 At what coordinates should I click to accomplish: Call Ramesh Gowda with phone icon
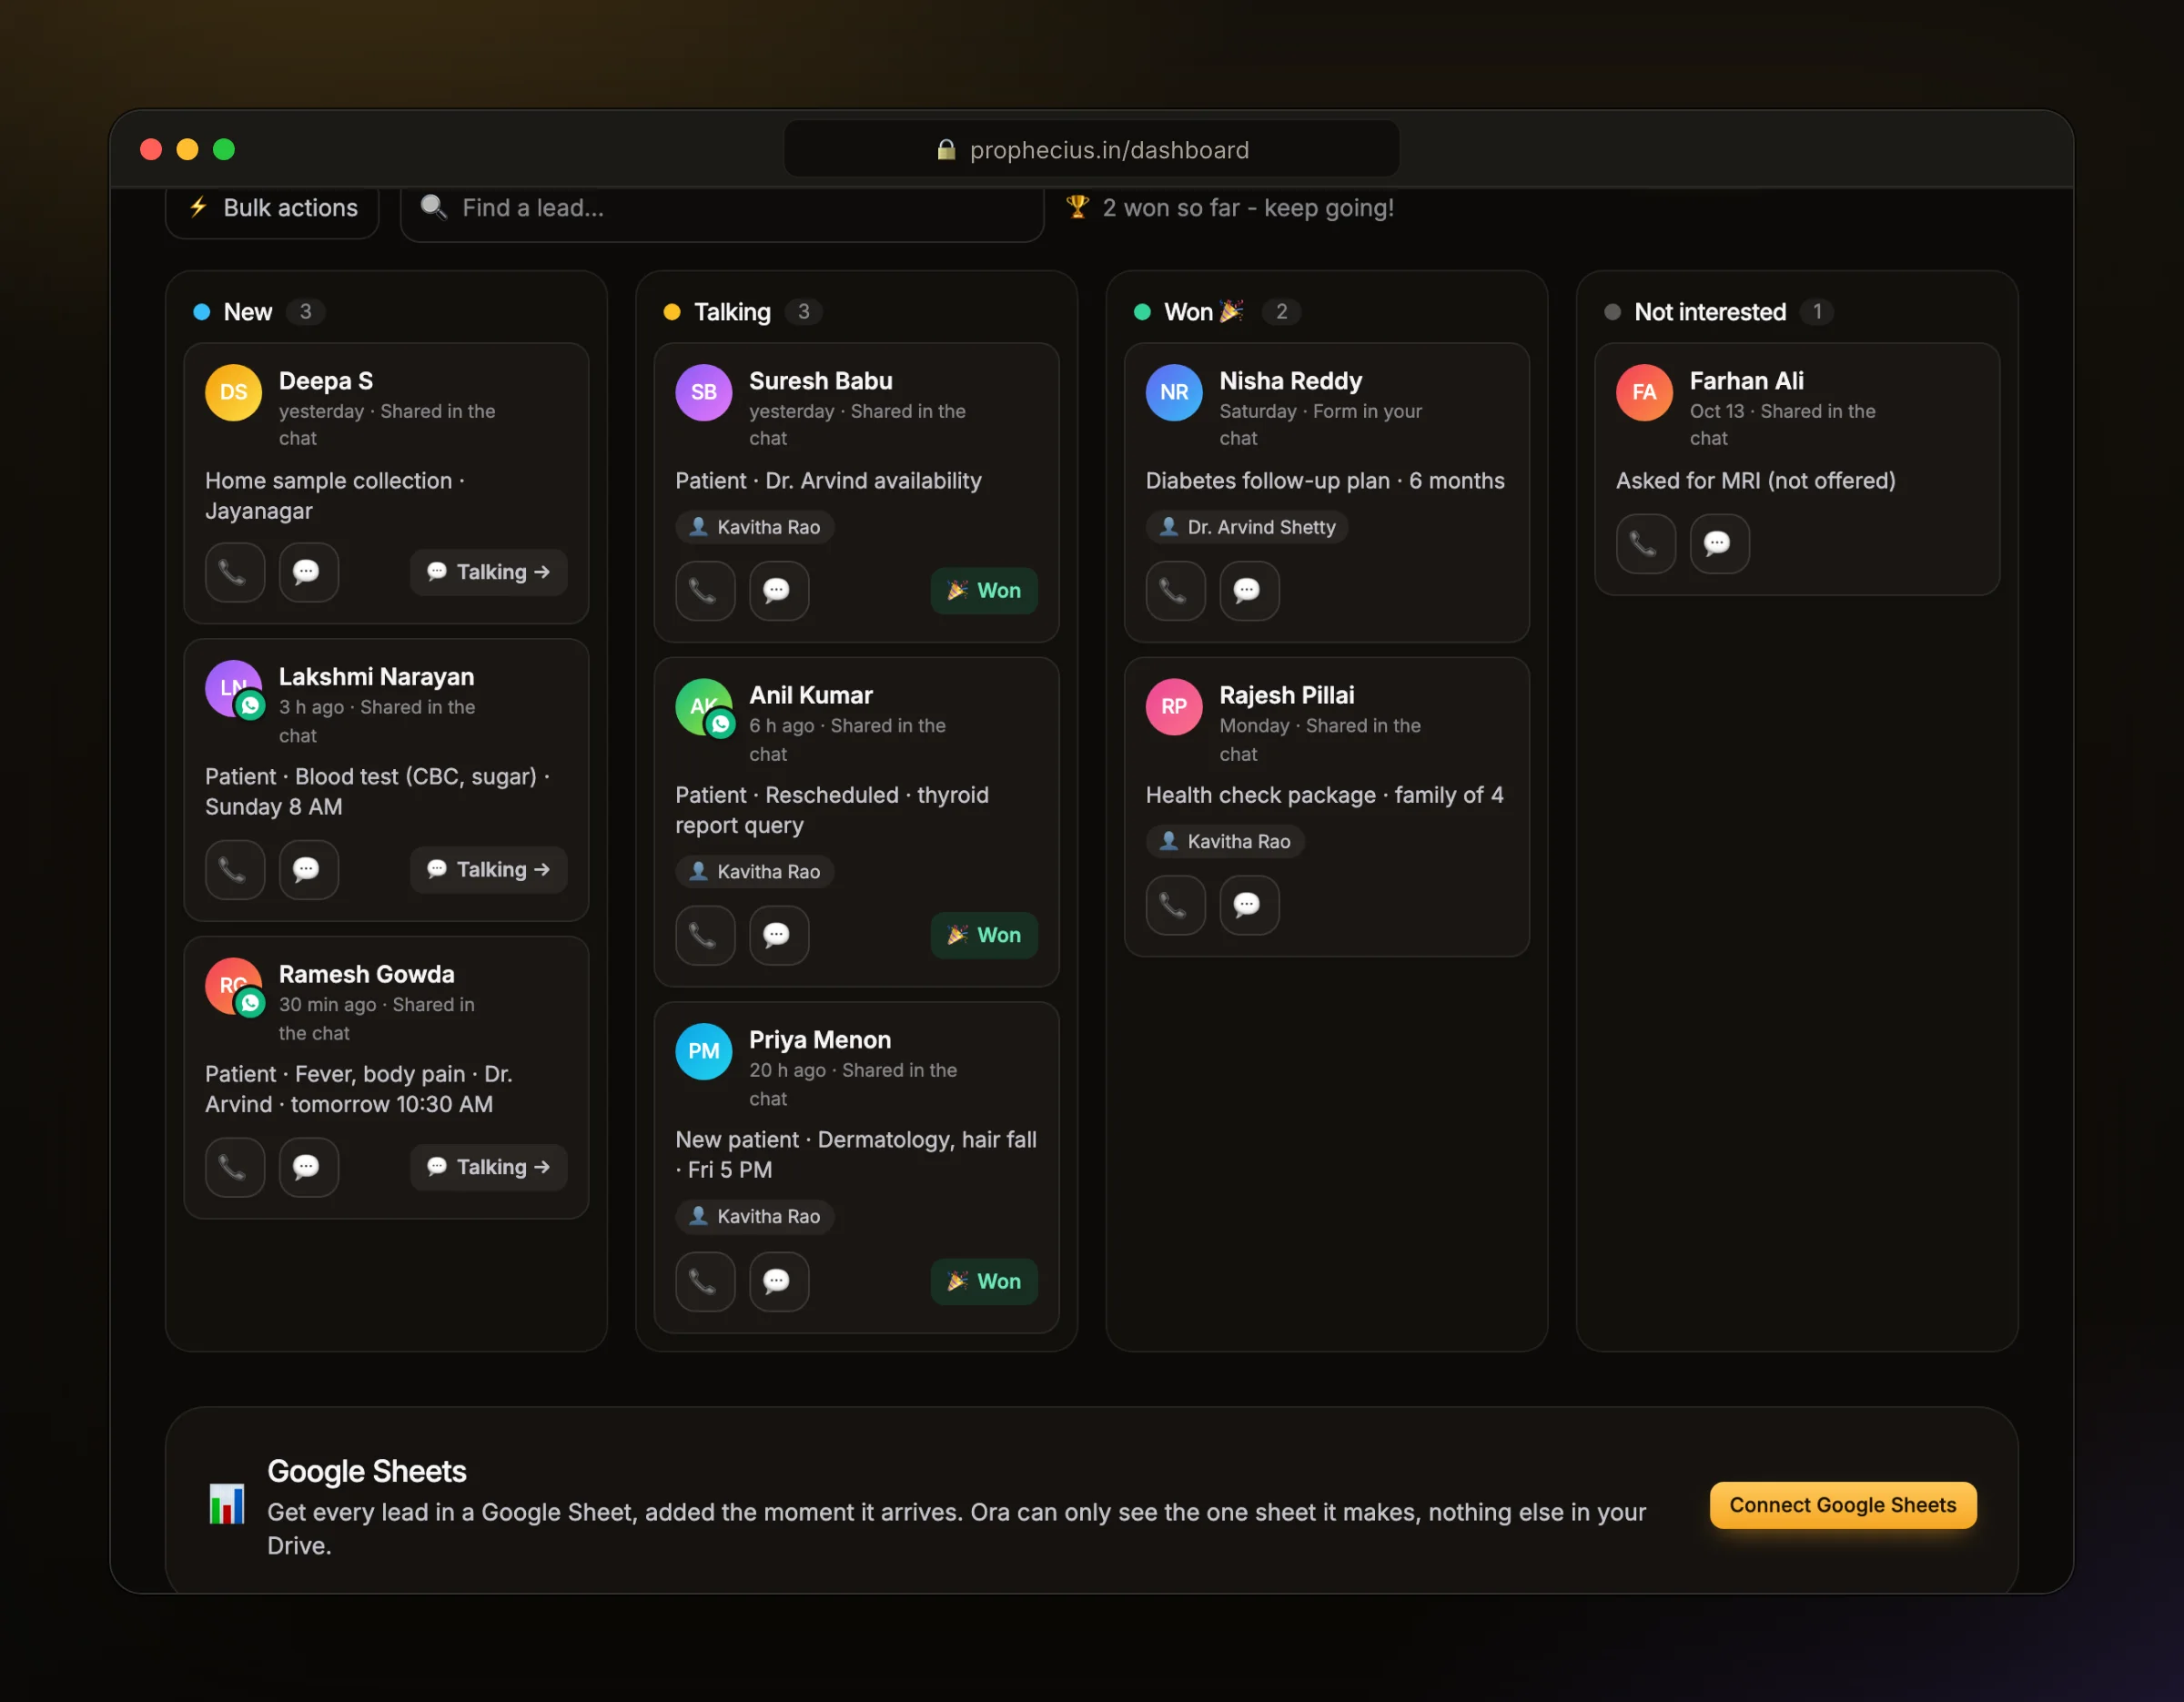[x=234, y=1167]
